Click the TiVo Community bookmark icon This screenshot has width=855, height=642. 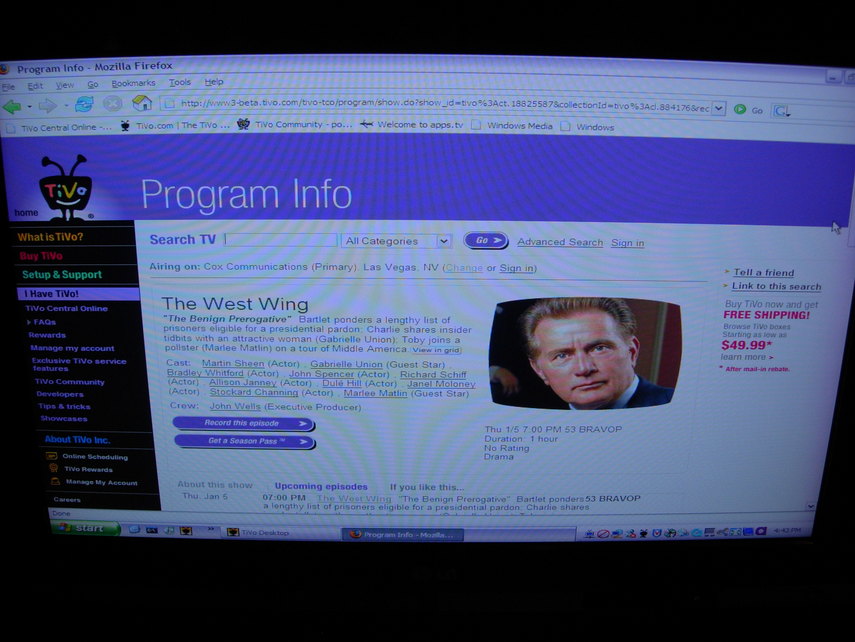pos(243,124)
